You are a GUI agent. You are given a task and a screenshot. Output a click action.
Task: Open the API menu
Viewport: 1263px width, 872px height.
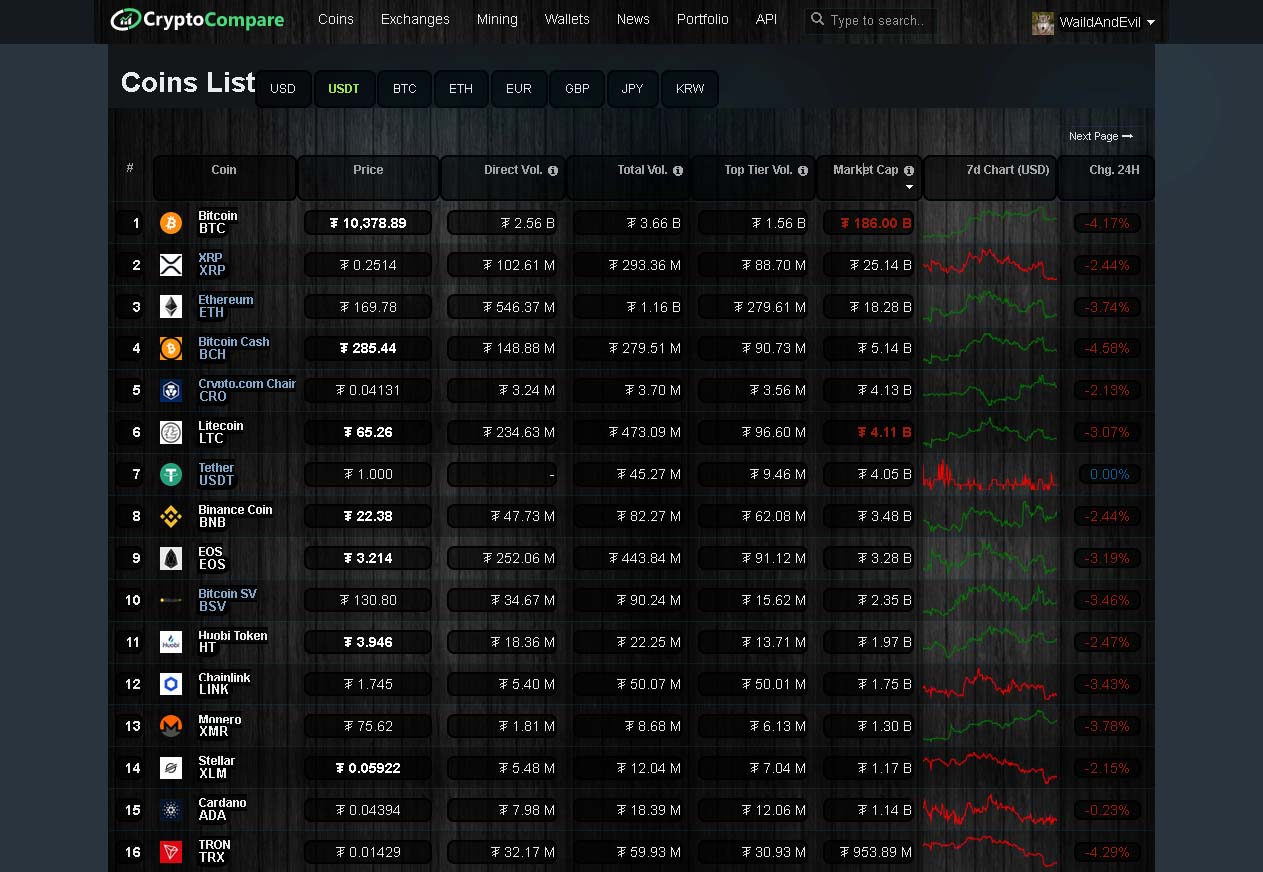(x=766, y=19)
